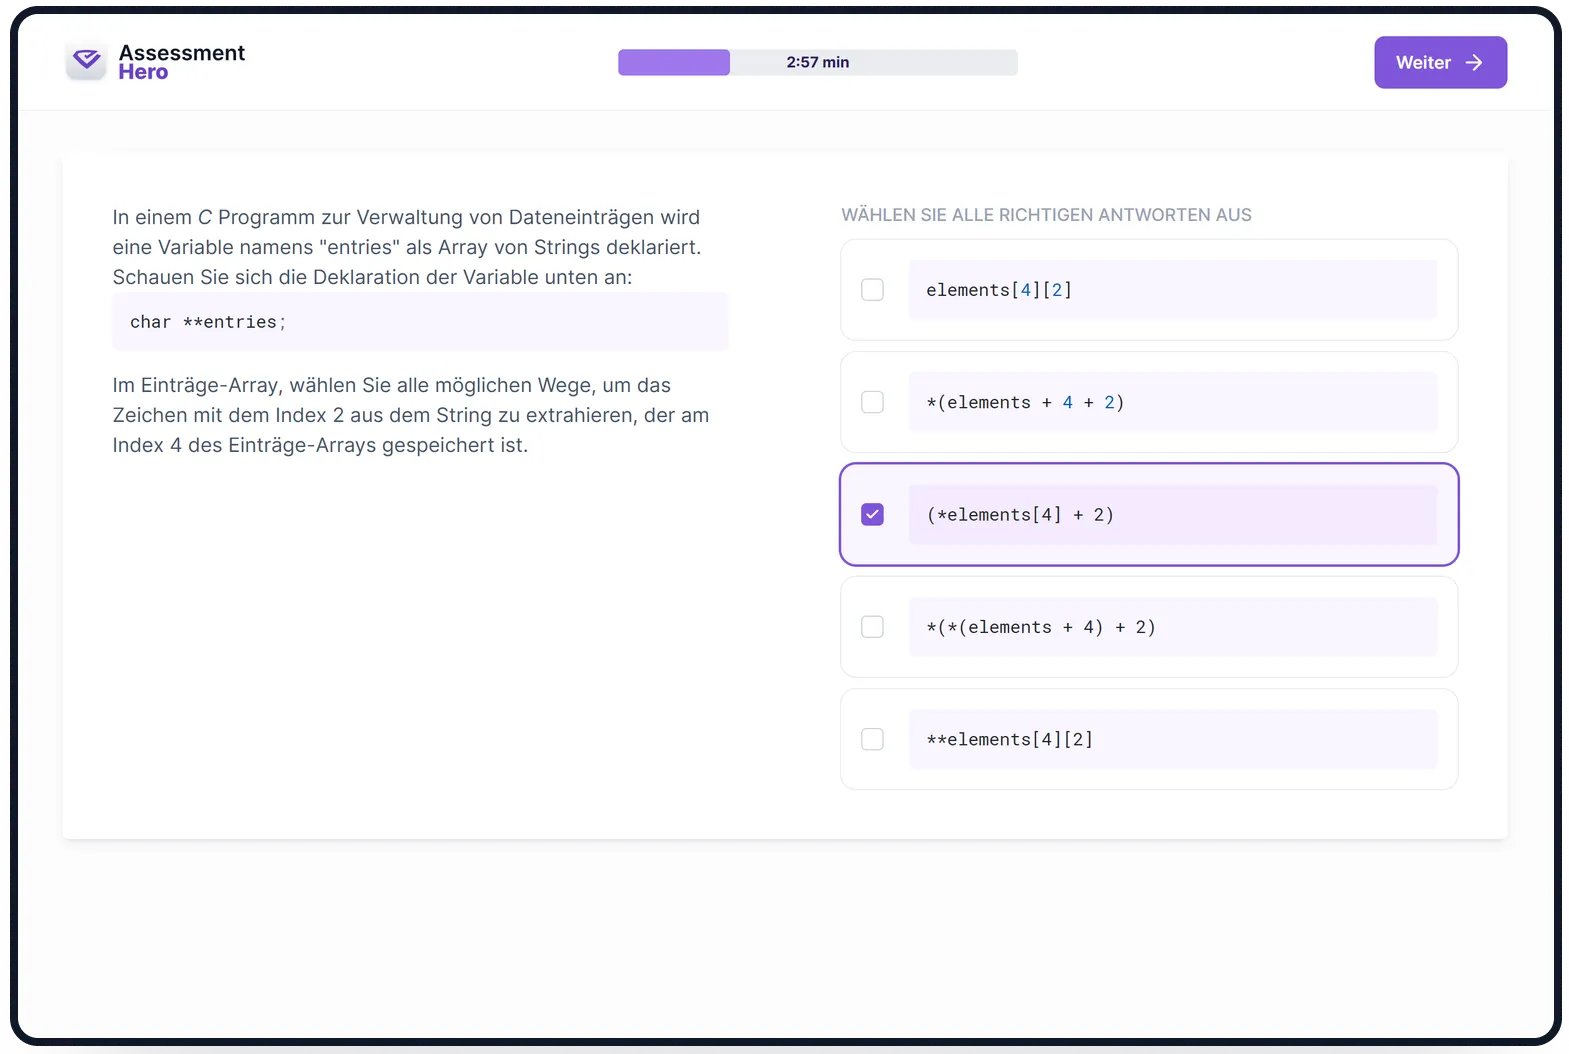Viewport: 1569px width, 1054px height.
Task: Click the paragraph starting "Im Einträge-Array"
Action: coord(410,415)
